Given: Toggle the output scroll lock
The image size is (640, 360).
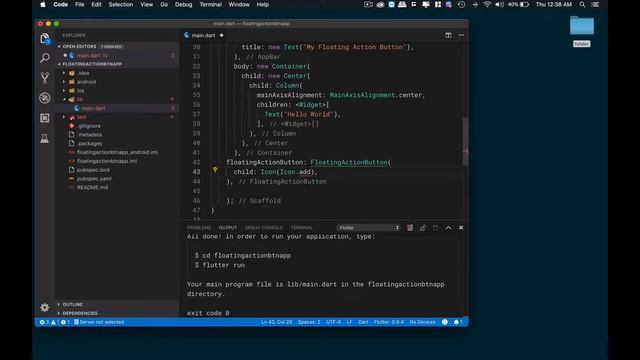Looking at the screenshot, I should click(422, 228).
